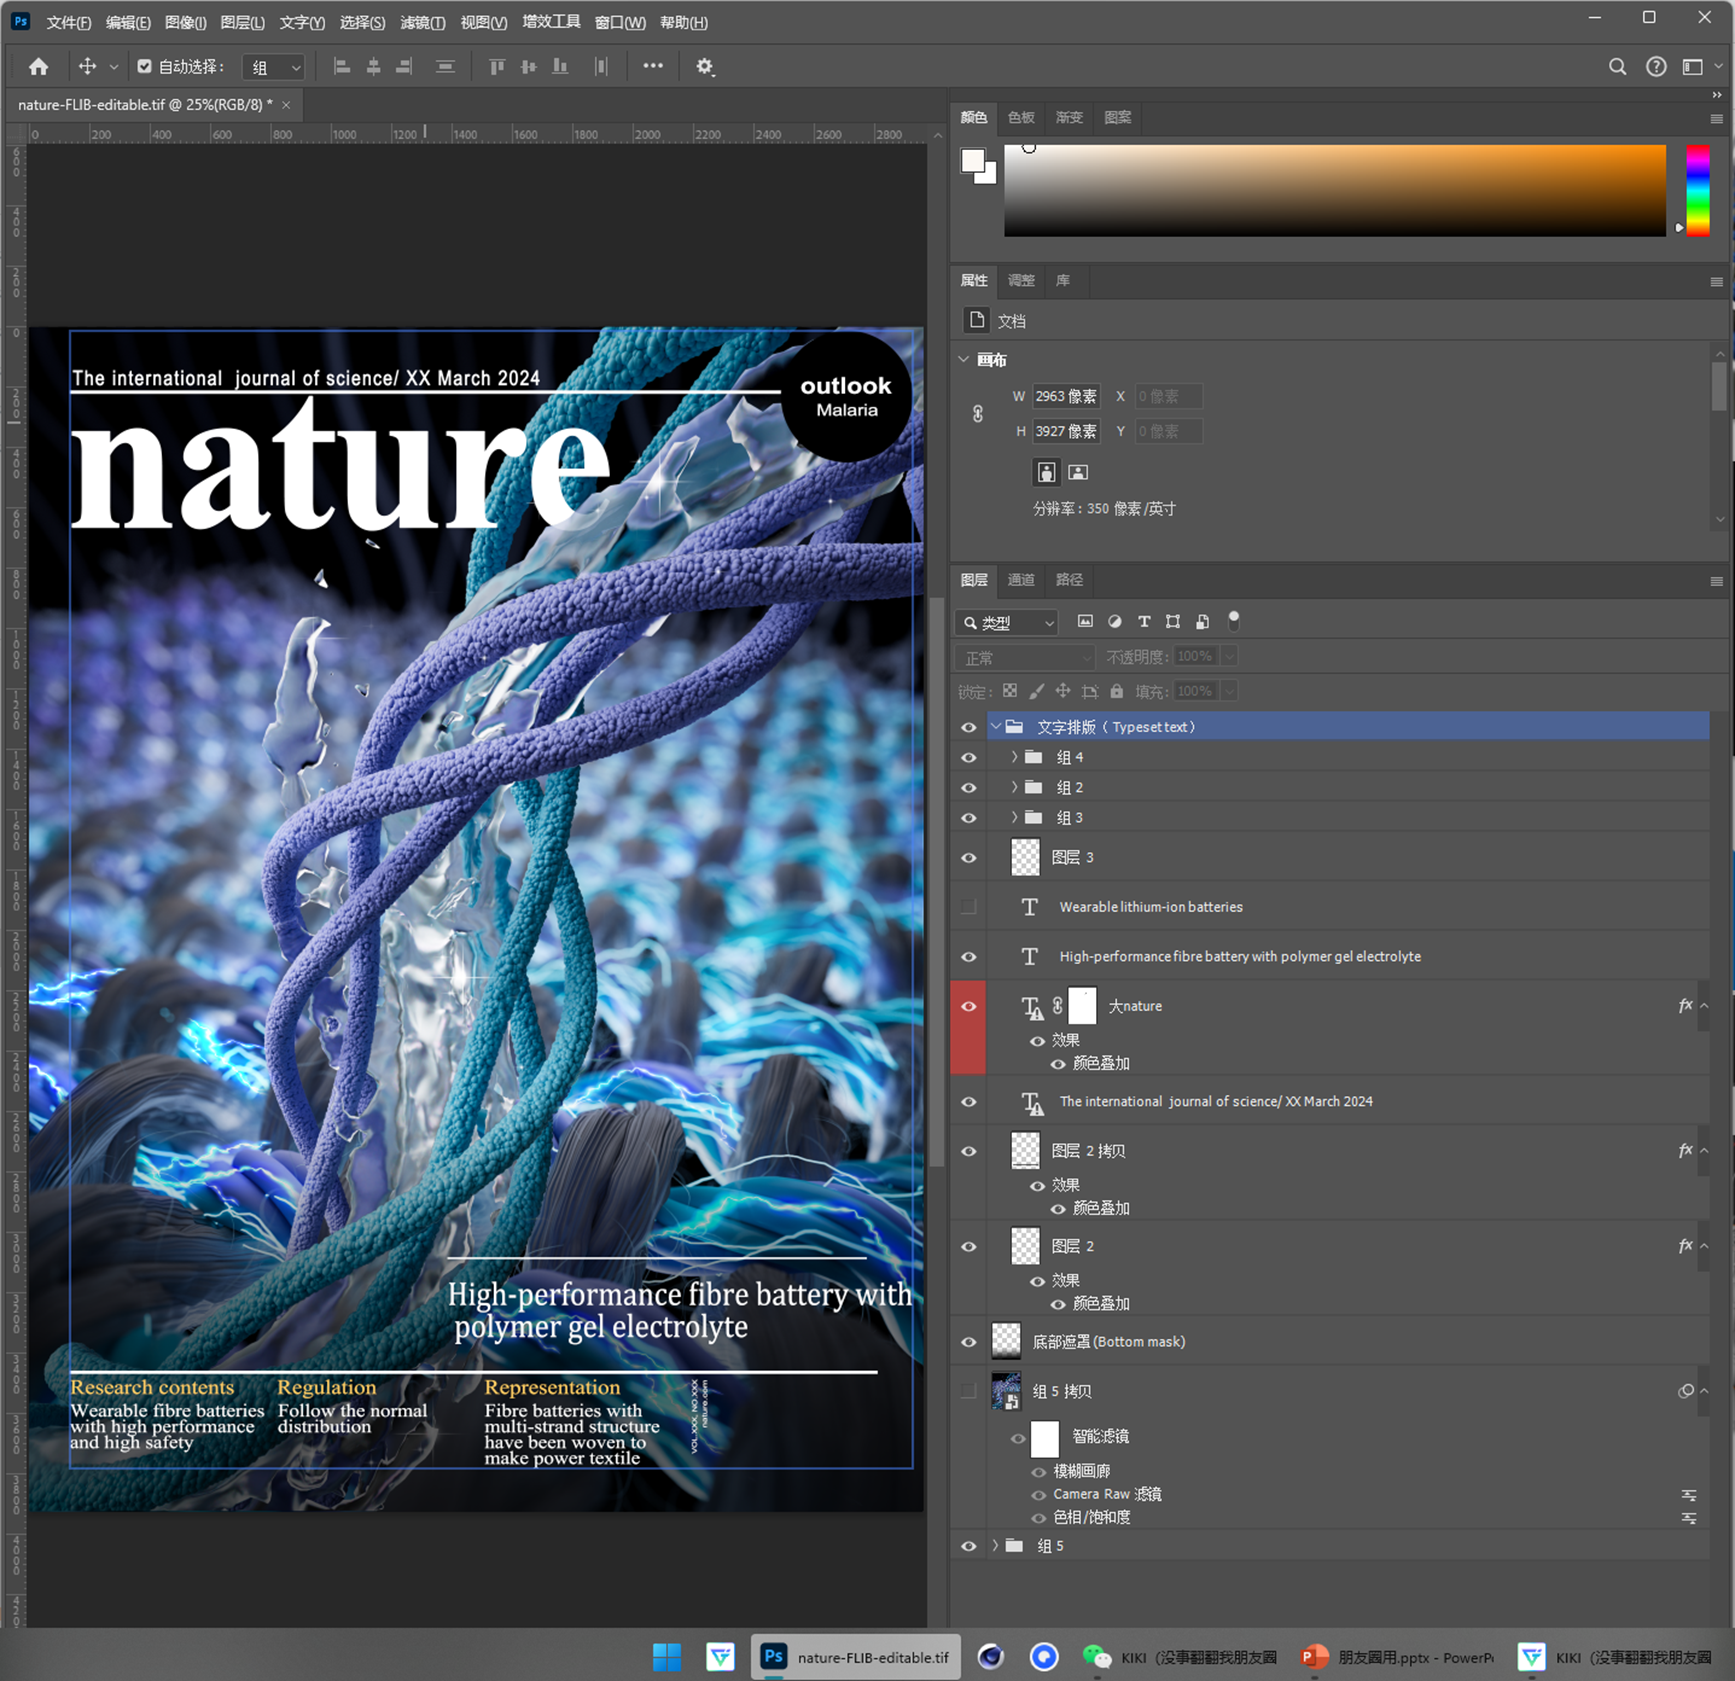The image size is (1735, 1681).
Task: Open the gear settings icon in options bar
Action: click(705, 67)
